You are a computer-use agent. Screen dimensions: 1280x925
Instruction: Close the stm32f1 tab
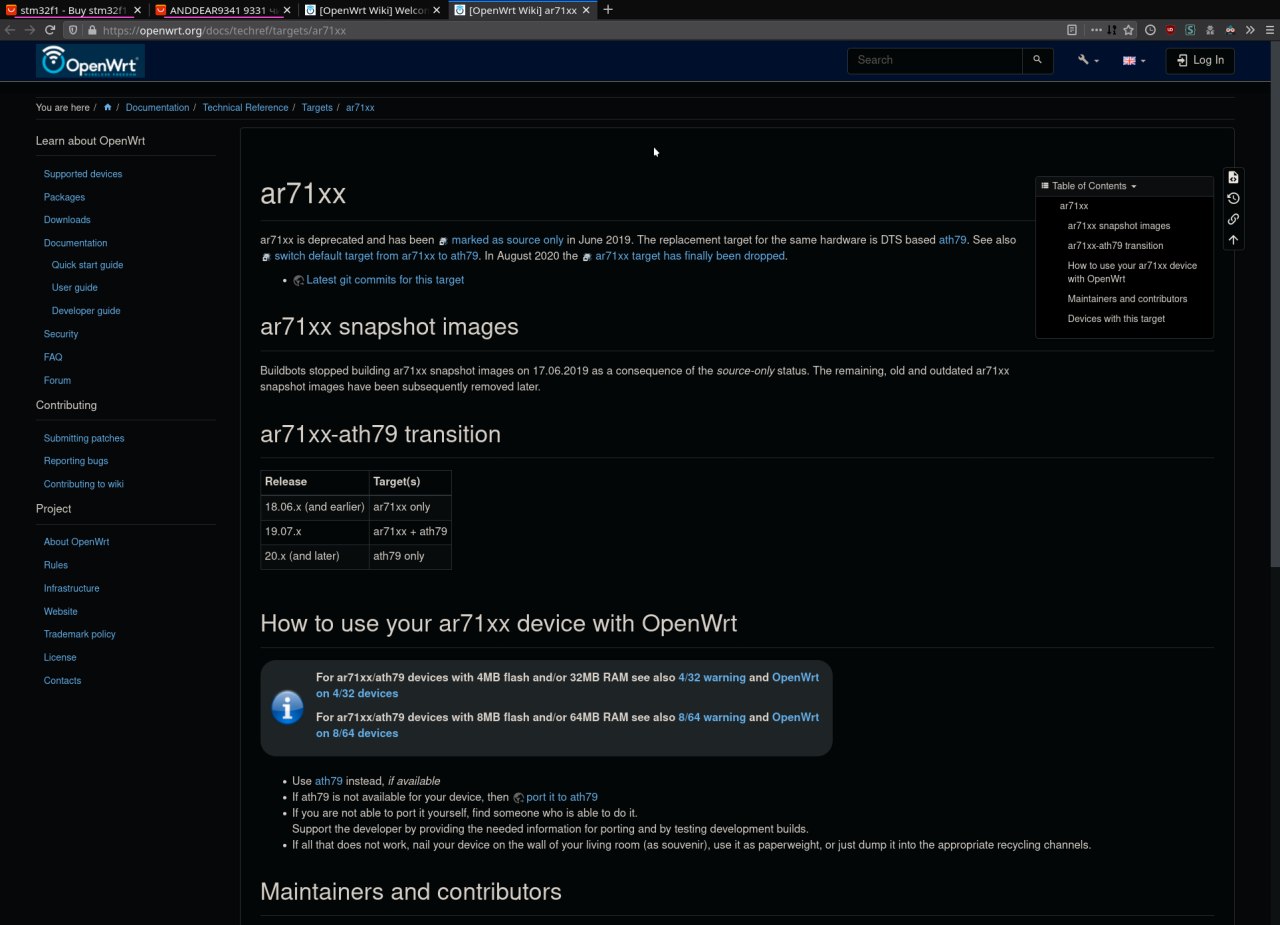pos(137,10)
